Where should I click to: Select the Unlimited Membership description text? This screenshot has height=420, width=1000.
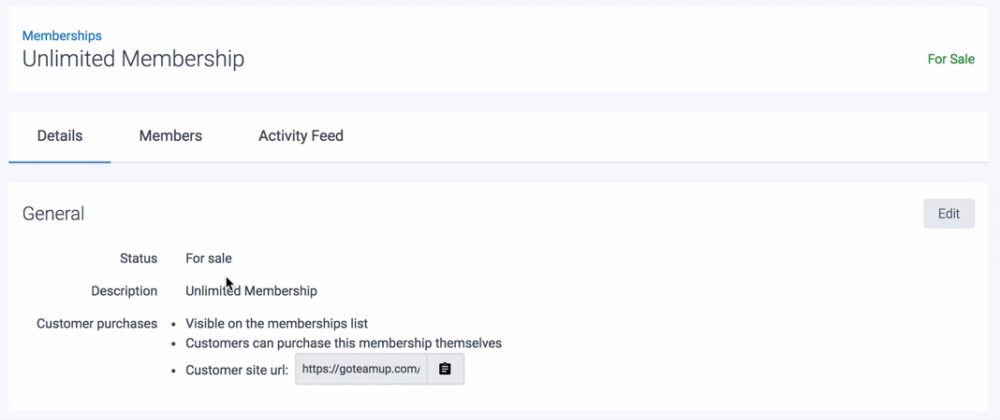251,291
